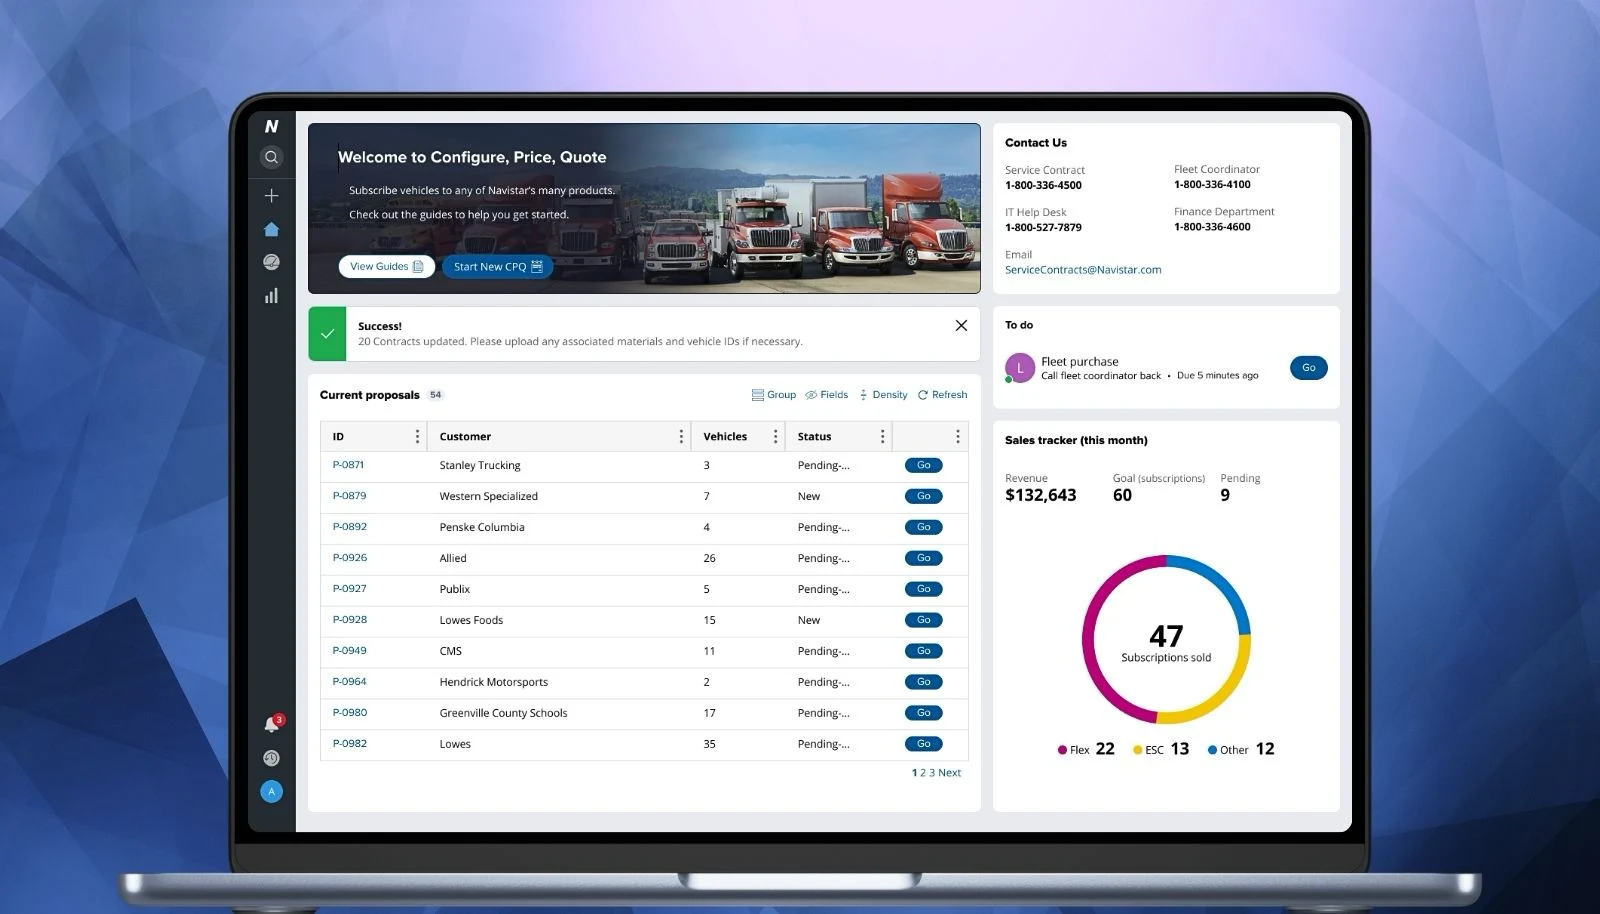Open the history clock icon in sidebar
This screenshot has width=1600, height=914.
(271, 758)
